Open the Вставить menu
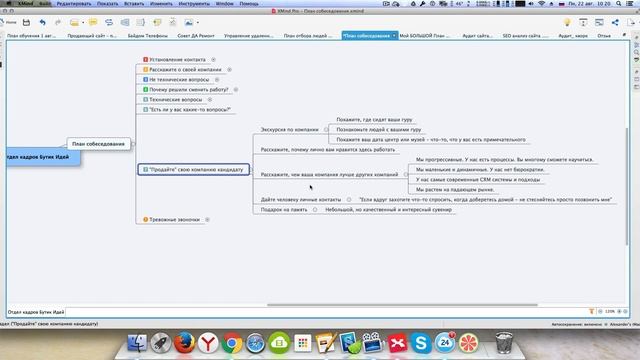This screenshot has height=360, width=640. point(134,4)
